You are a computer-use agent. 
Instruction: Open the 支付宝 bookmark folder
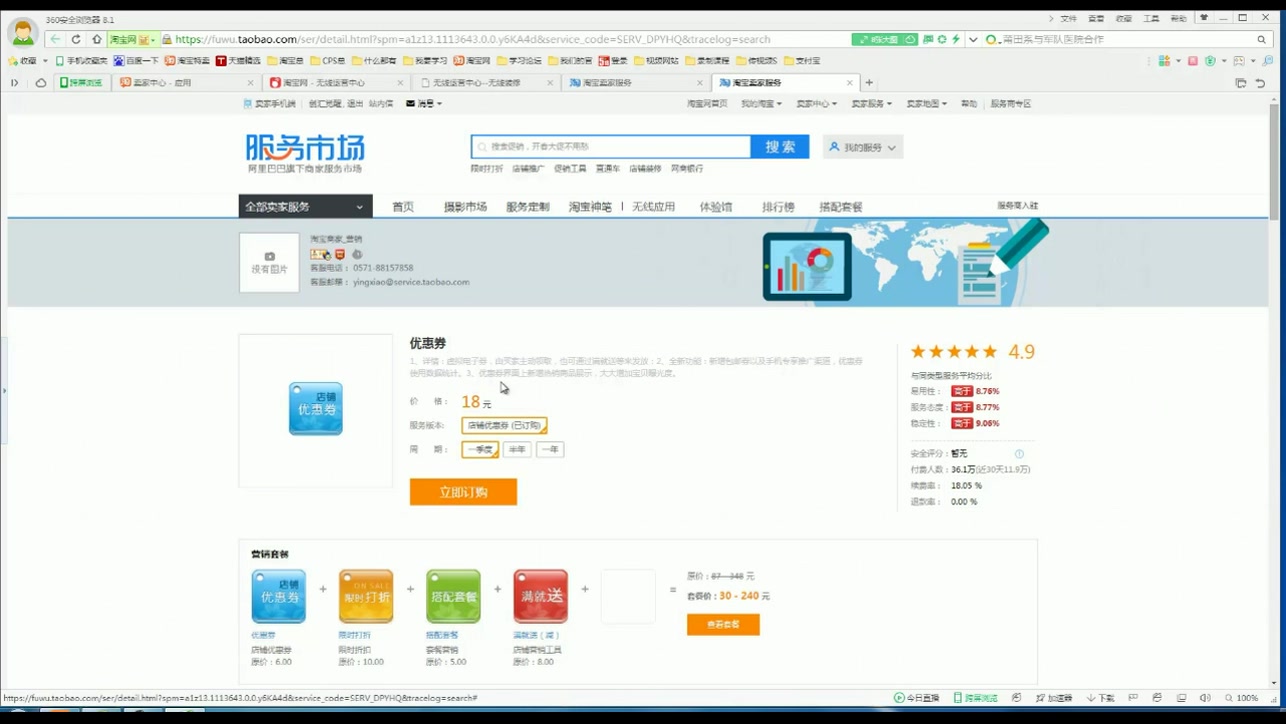point(802,61)
